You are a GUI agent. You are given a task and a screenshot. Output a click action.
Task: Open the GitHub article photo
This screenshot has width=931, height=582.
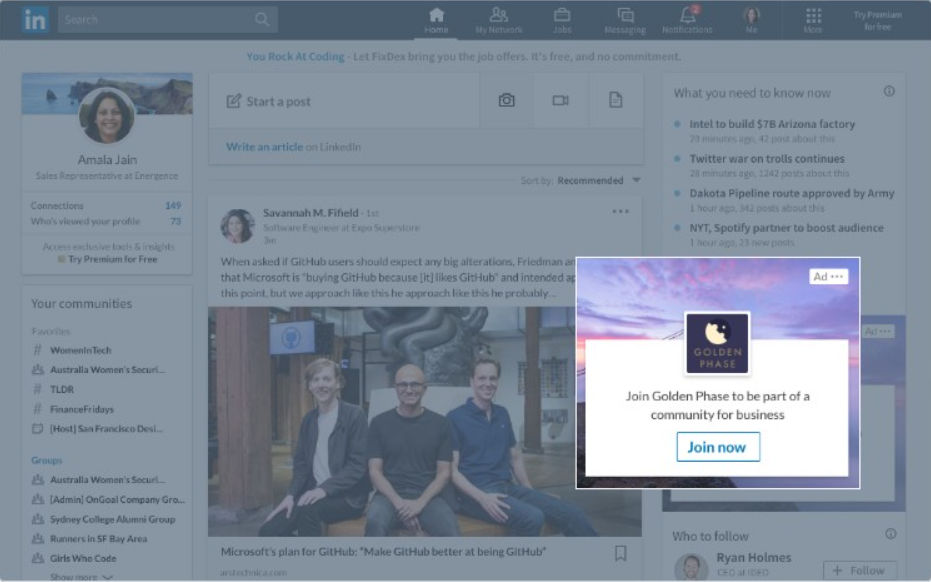pos(425,422)
